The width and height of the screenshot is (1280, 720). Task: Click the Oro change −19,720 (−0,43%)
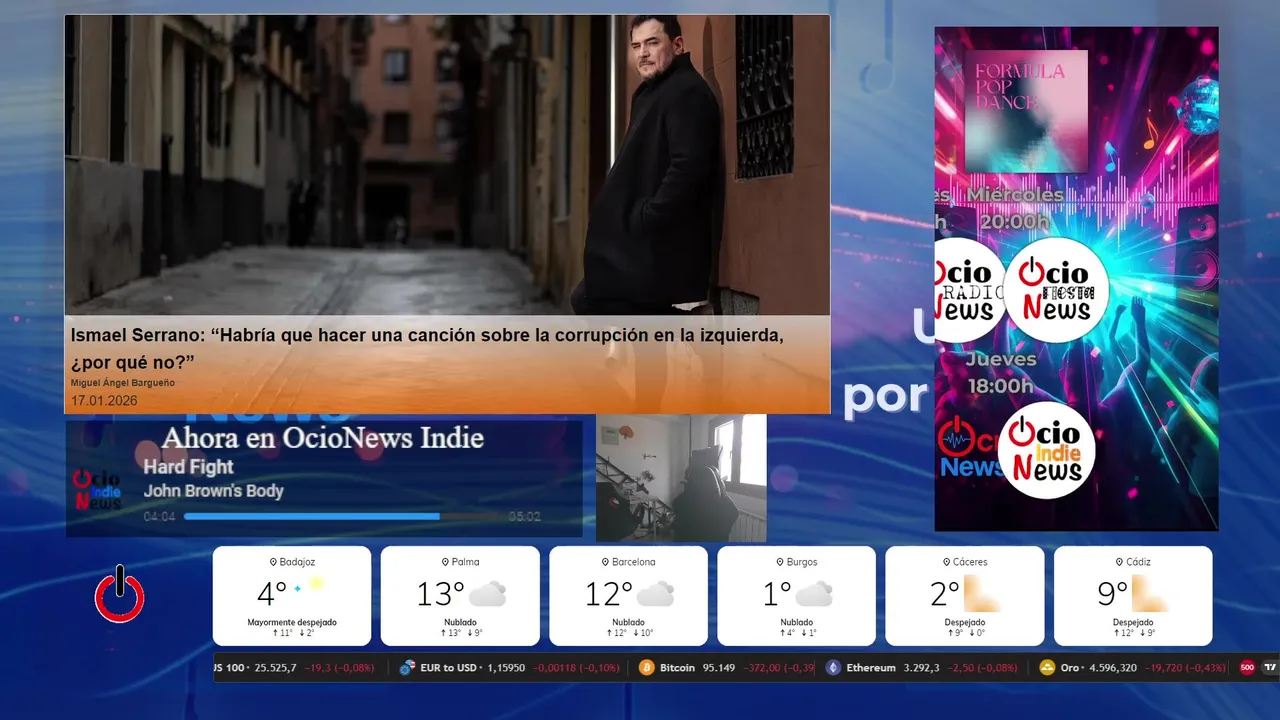(x=1185, y=667)
